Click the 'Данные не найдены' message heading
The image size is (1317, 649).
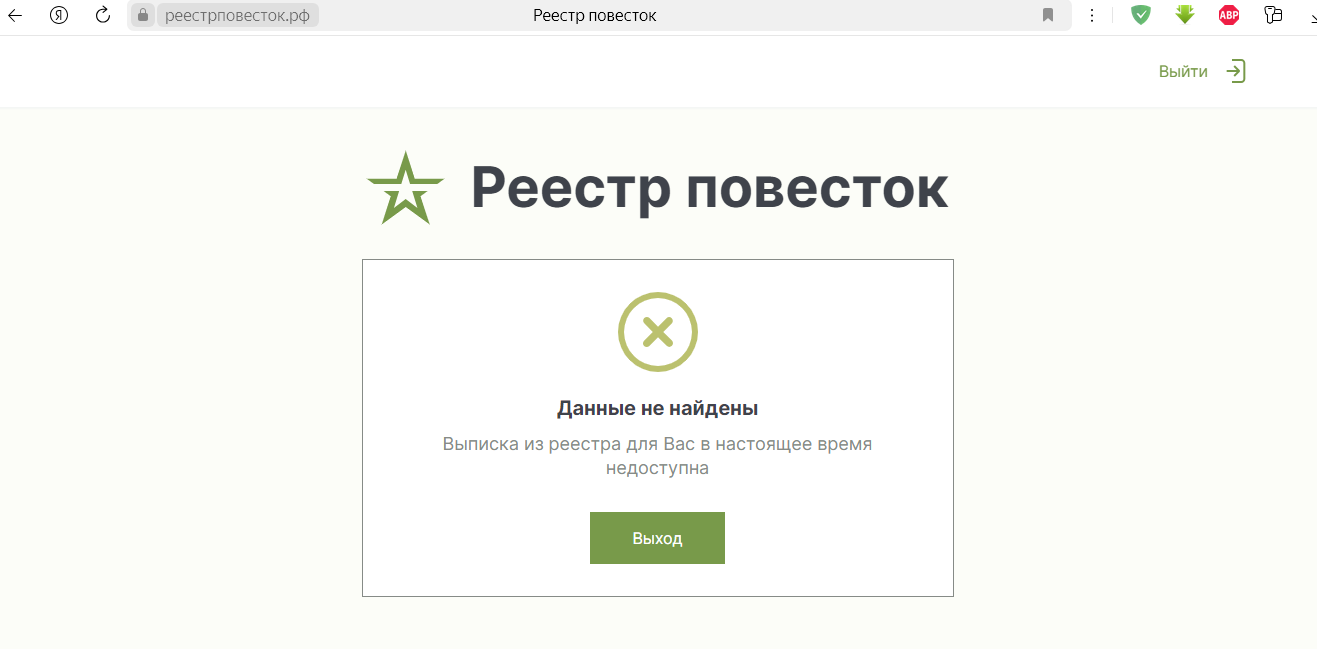click(x=657, y=408)
